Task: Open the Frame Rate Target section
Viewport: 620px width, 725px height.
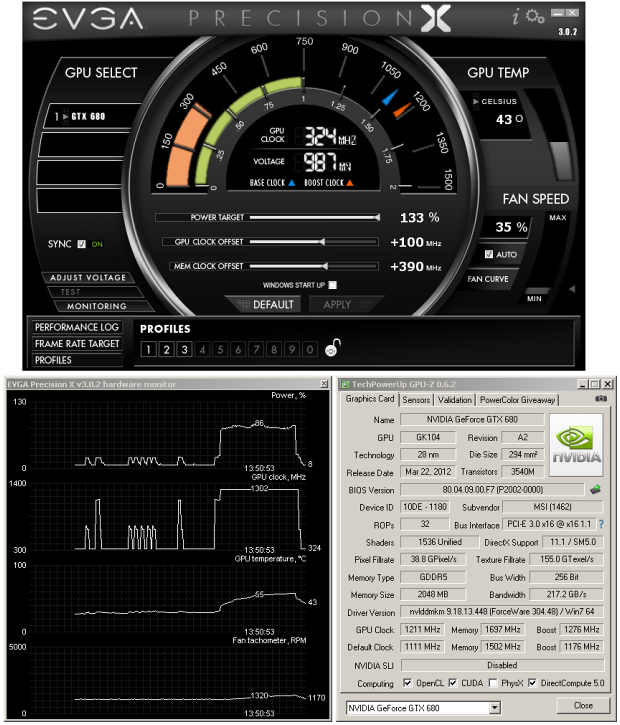Action: 77,344
